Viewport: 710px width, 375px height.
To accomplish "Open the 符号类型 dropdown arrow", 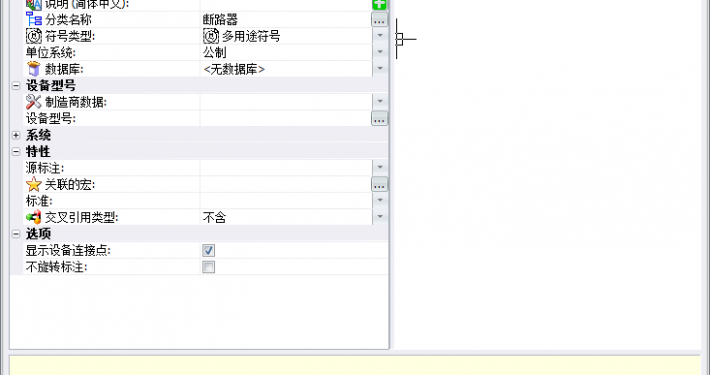I will (x=380, y=36).
